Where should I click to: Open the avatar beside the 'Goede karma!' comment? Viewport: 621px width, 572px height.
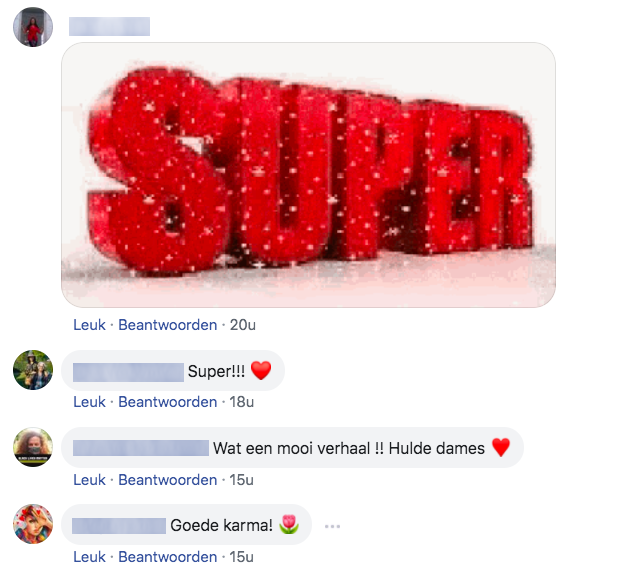pyautogui.click(x=33, y=524)
